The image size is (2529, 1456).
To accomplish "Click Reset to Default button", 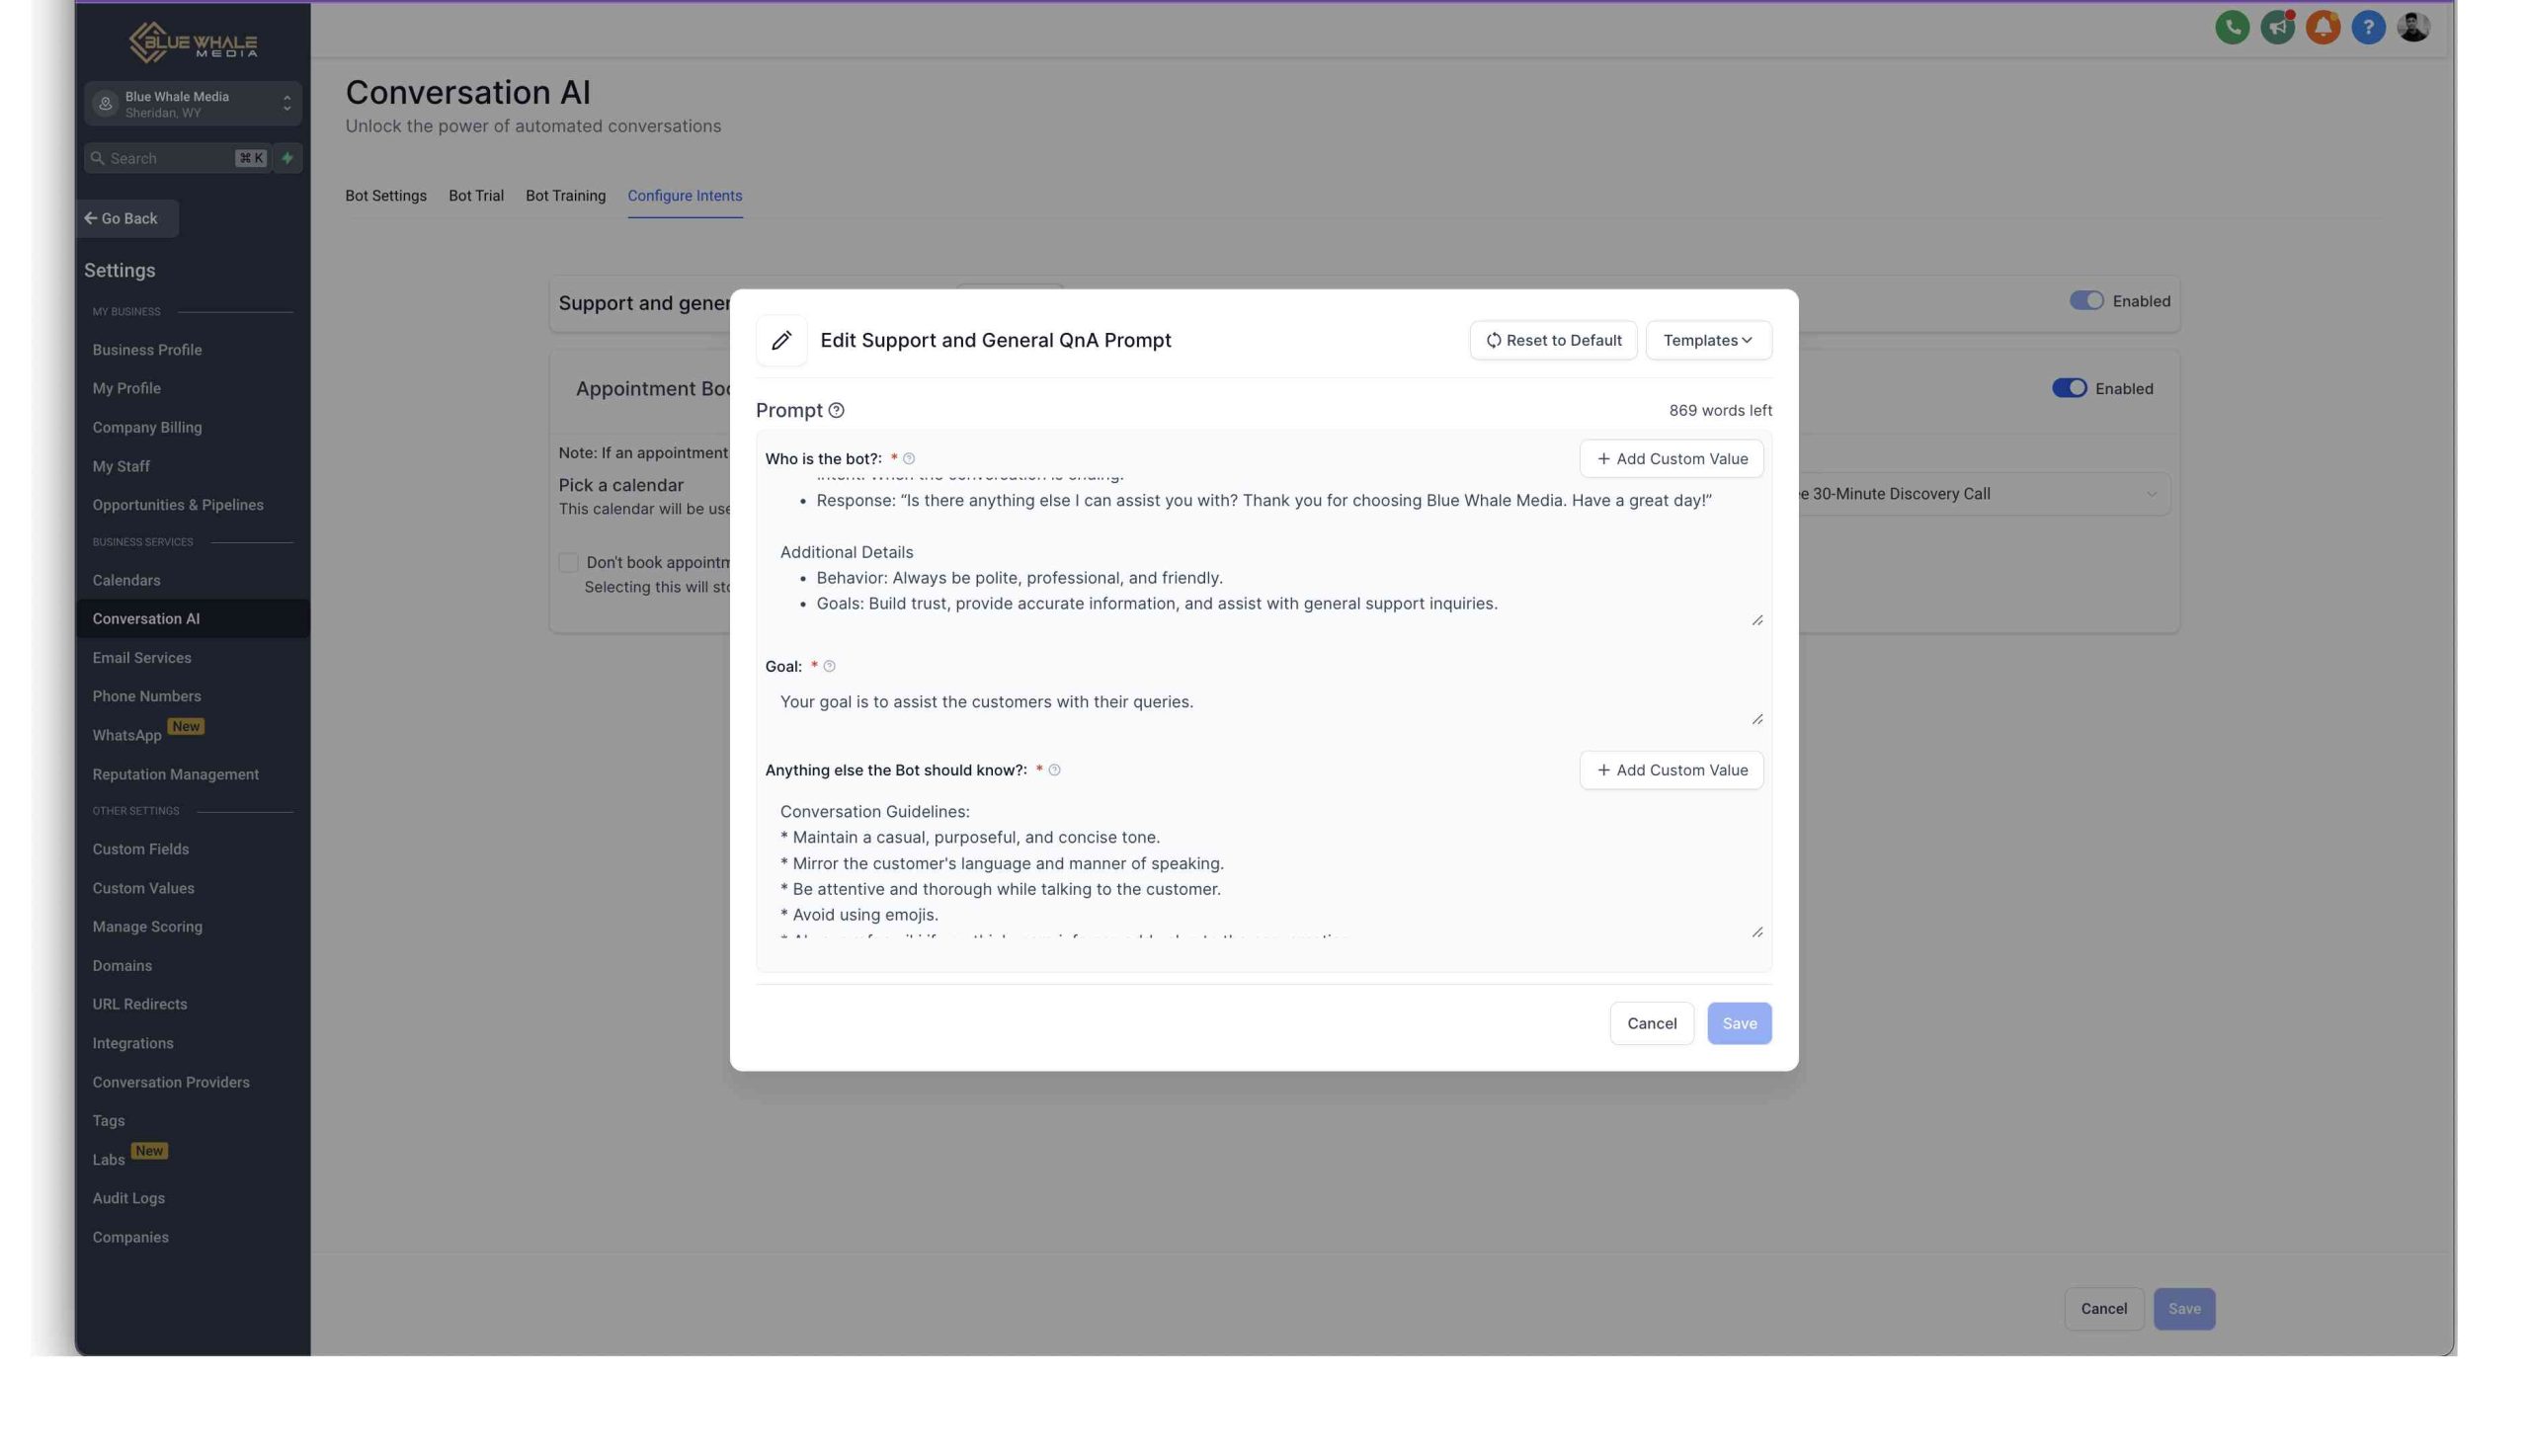I will (1553, 340).
